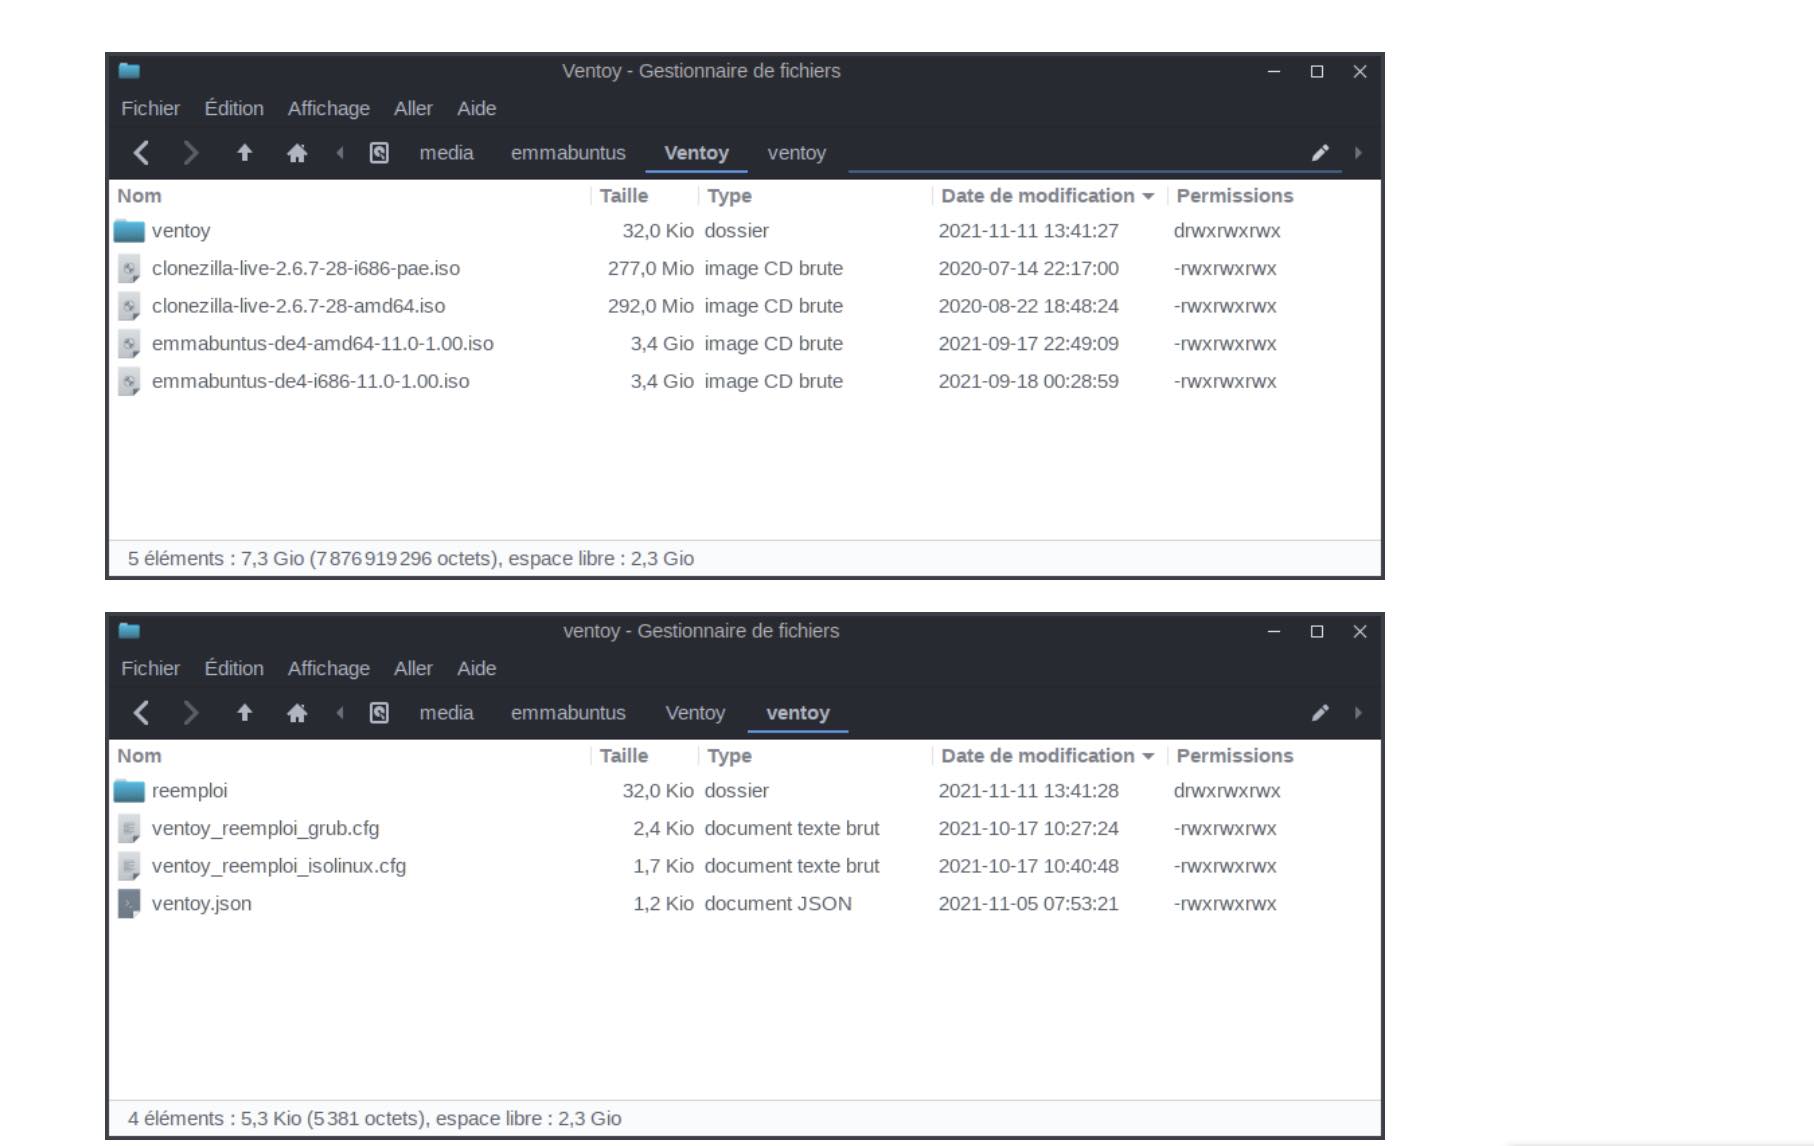Edit location path in Ventoy window
The width and height of the screenshot is (1814, 1146).
tap(1320, 153)
